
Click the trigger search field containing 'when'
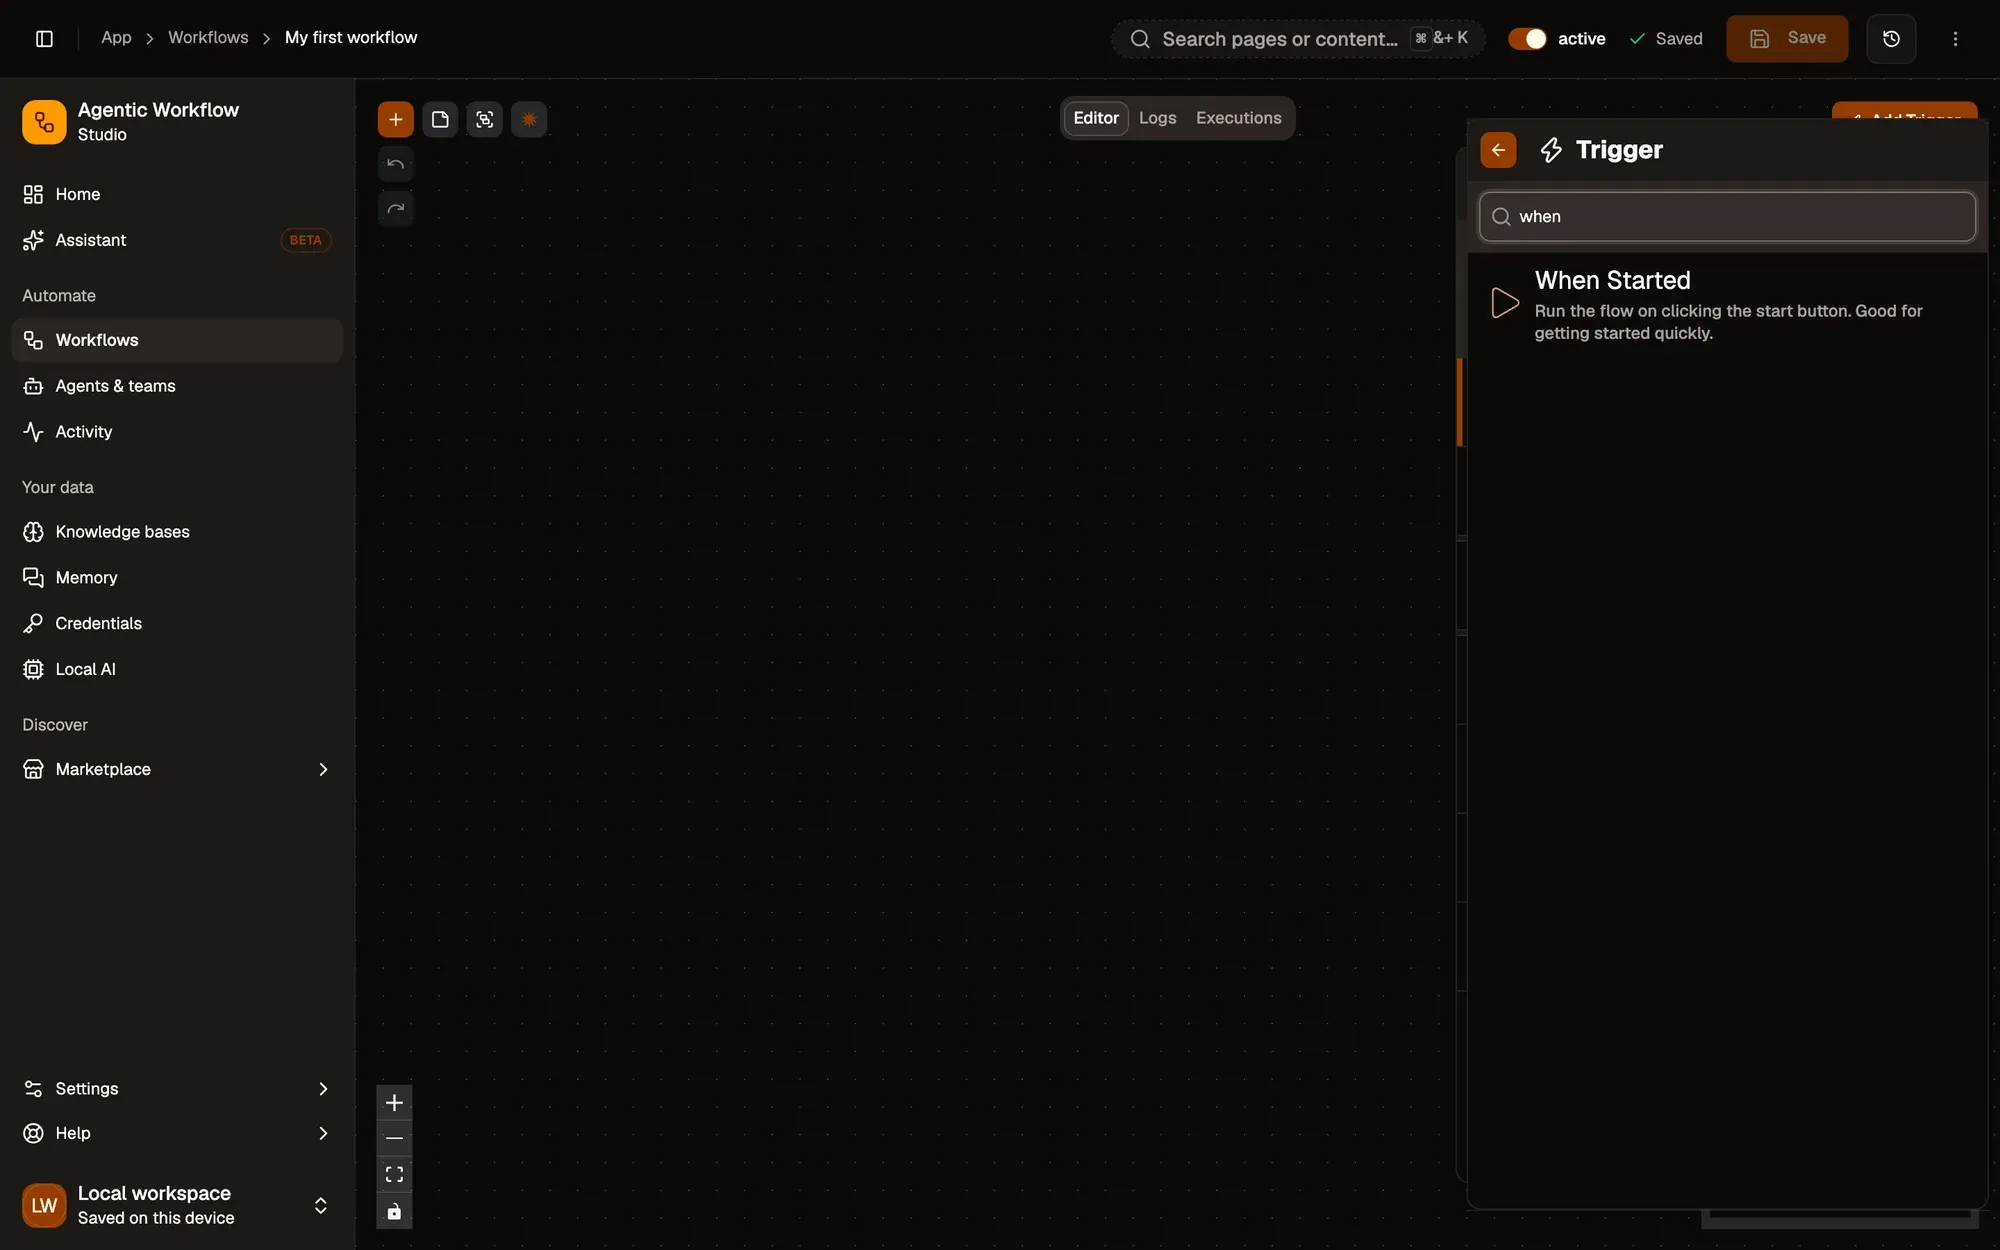1727,217
